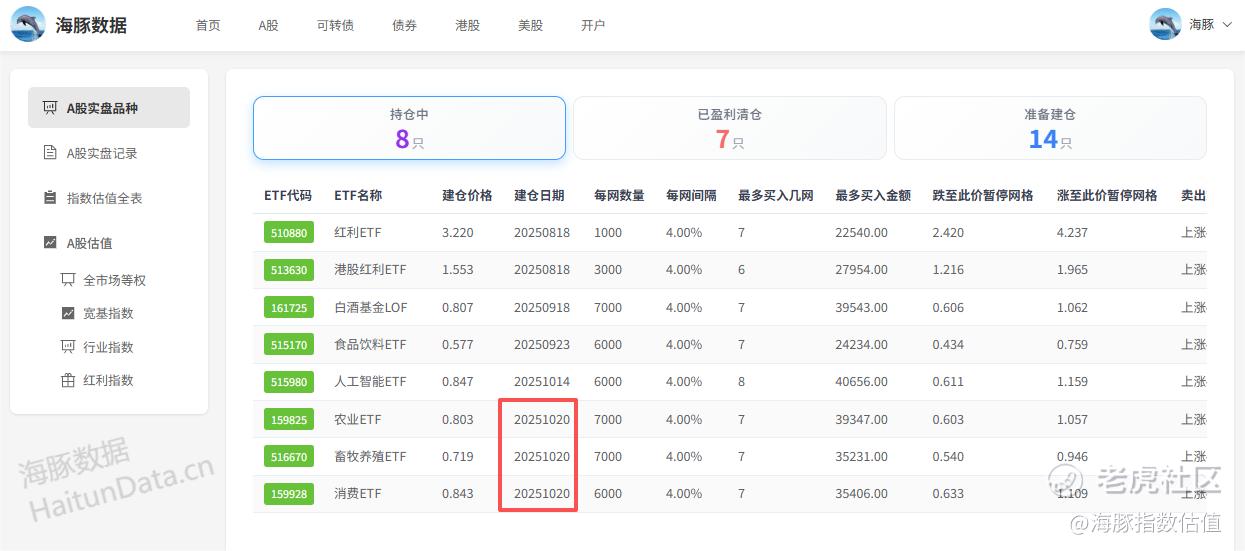1245x551 pixels.
Task: Click the 20250923 build date cell
Action: [542, 345]
